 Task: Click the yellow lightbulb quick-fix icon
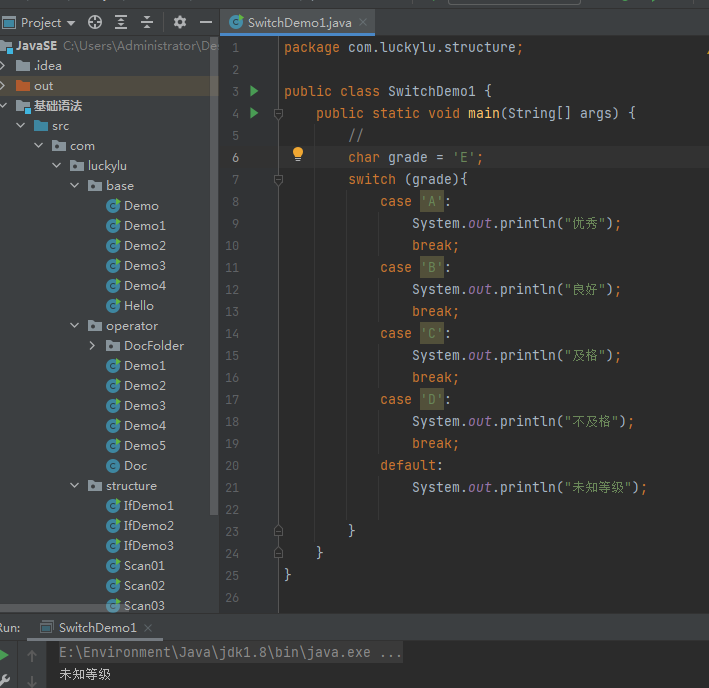click(x=297, y=154)
